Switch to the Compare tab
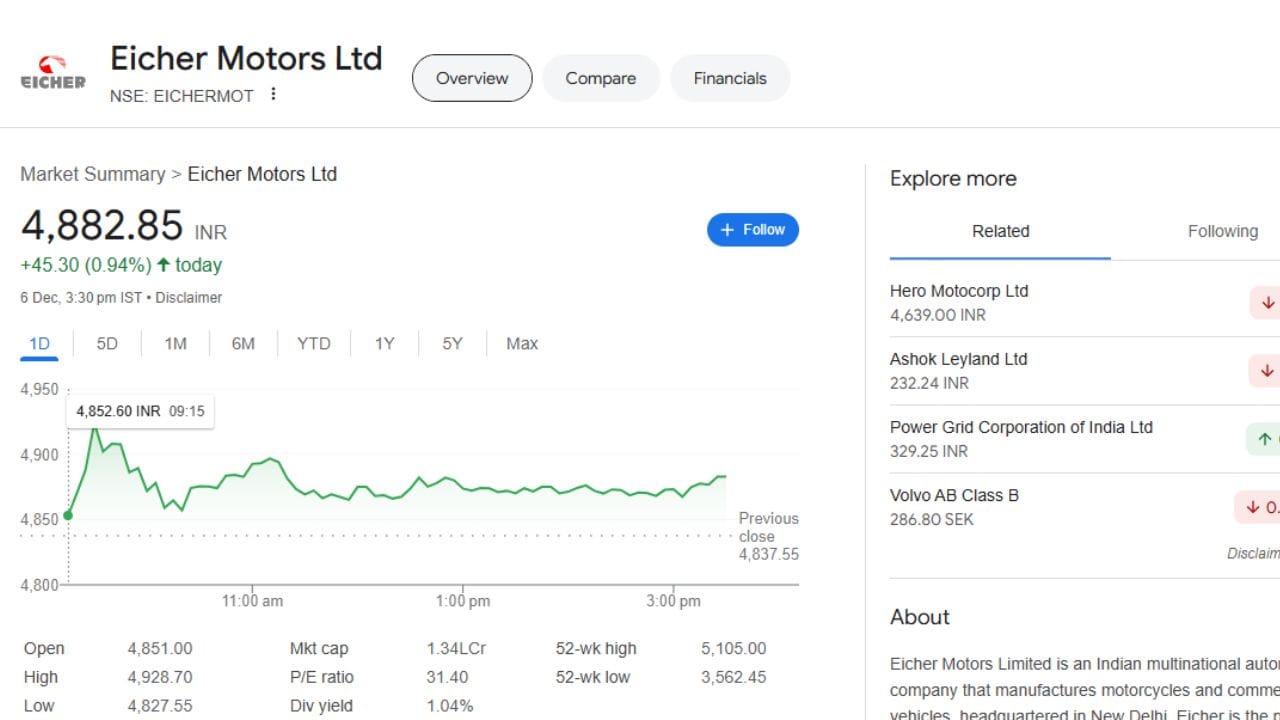The height and width of the screenshot is (720, 1280). click(600, 78)
